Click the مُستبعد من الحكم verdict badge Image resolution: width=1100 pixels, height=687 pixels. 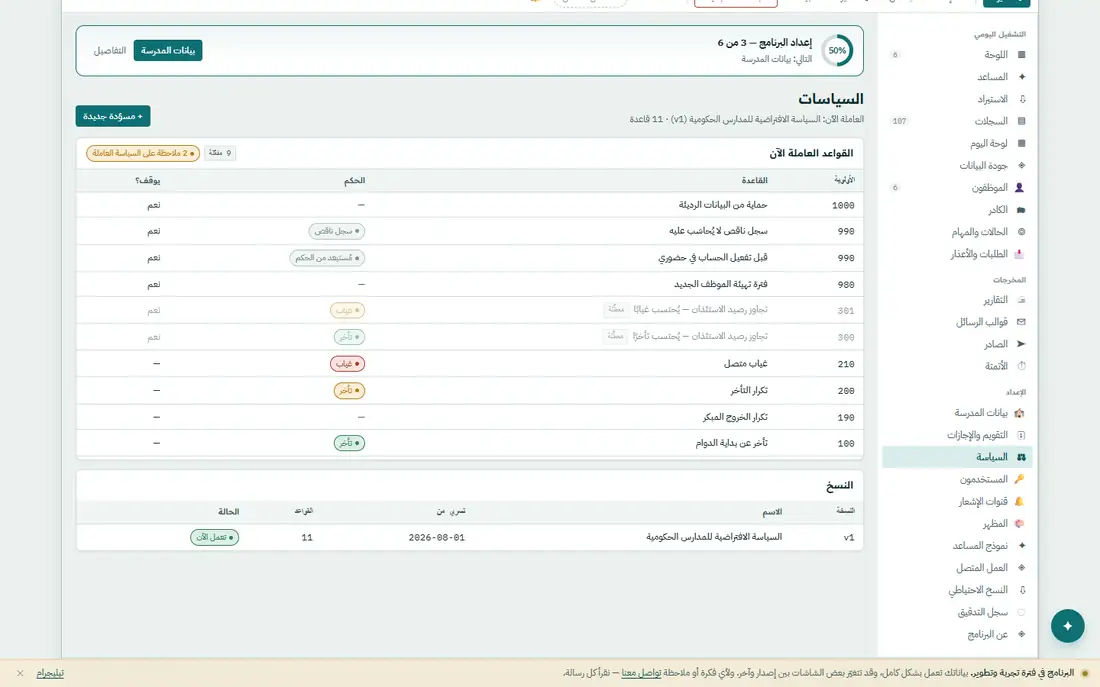click(x=328, y=258)
